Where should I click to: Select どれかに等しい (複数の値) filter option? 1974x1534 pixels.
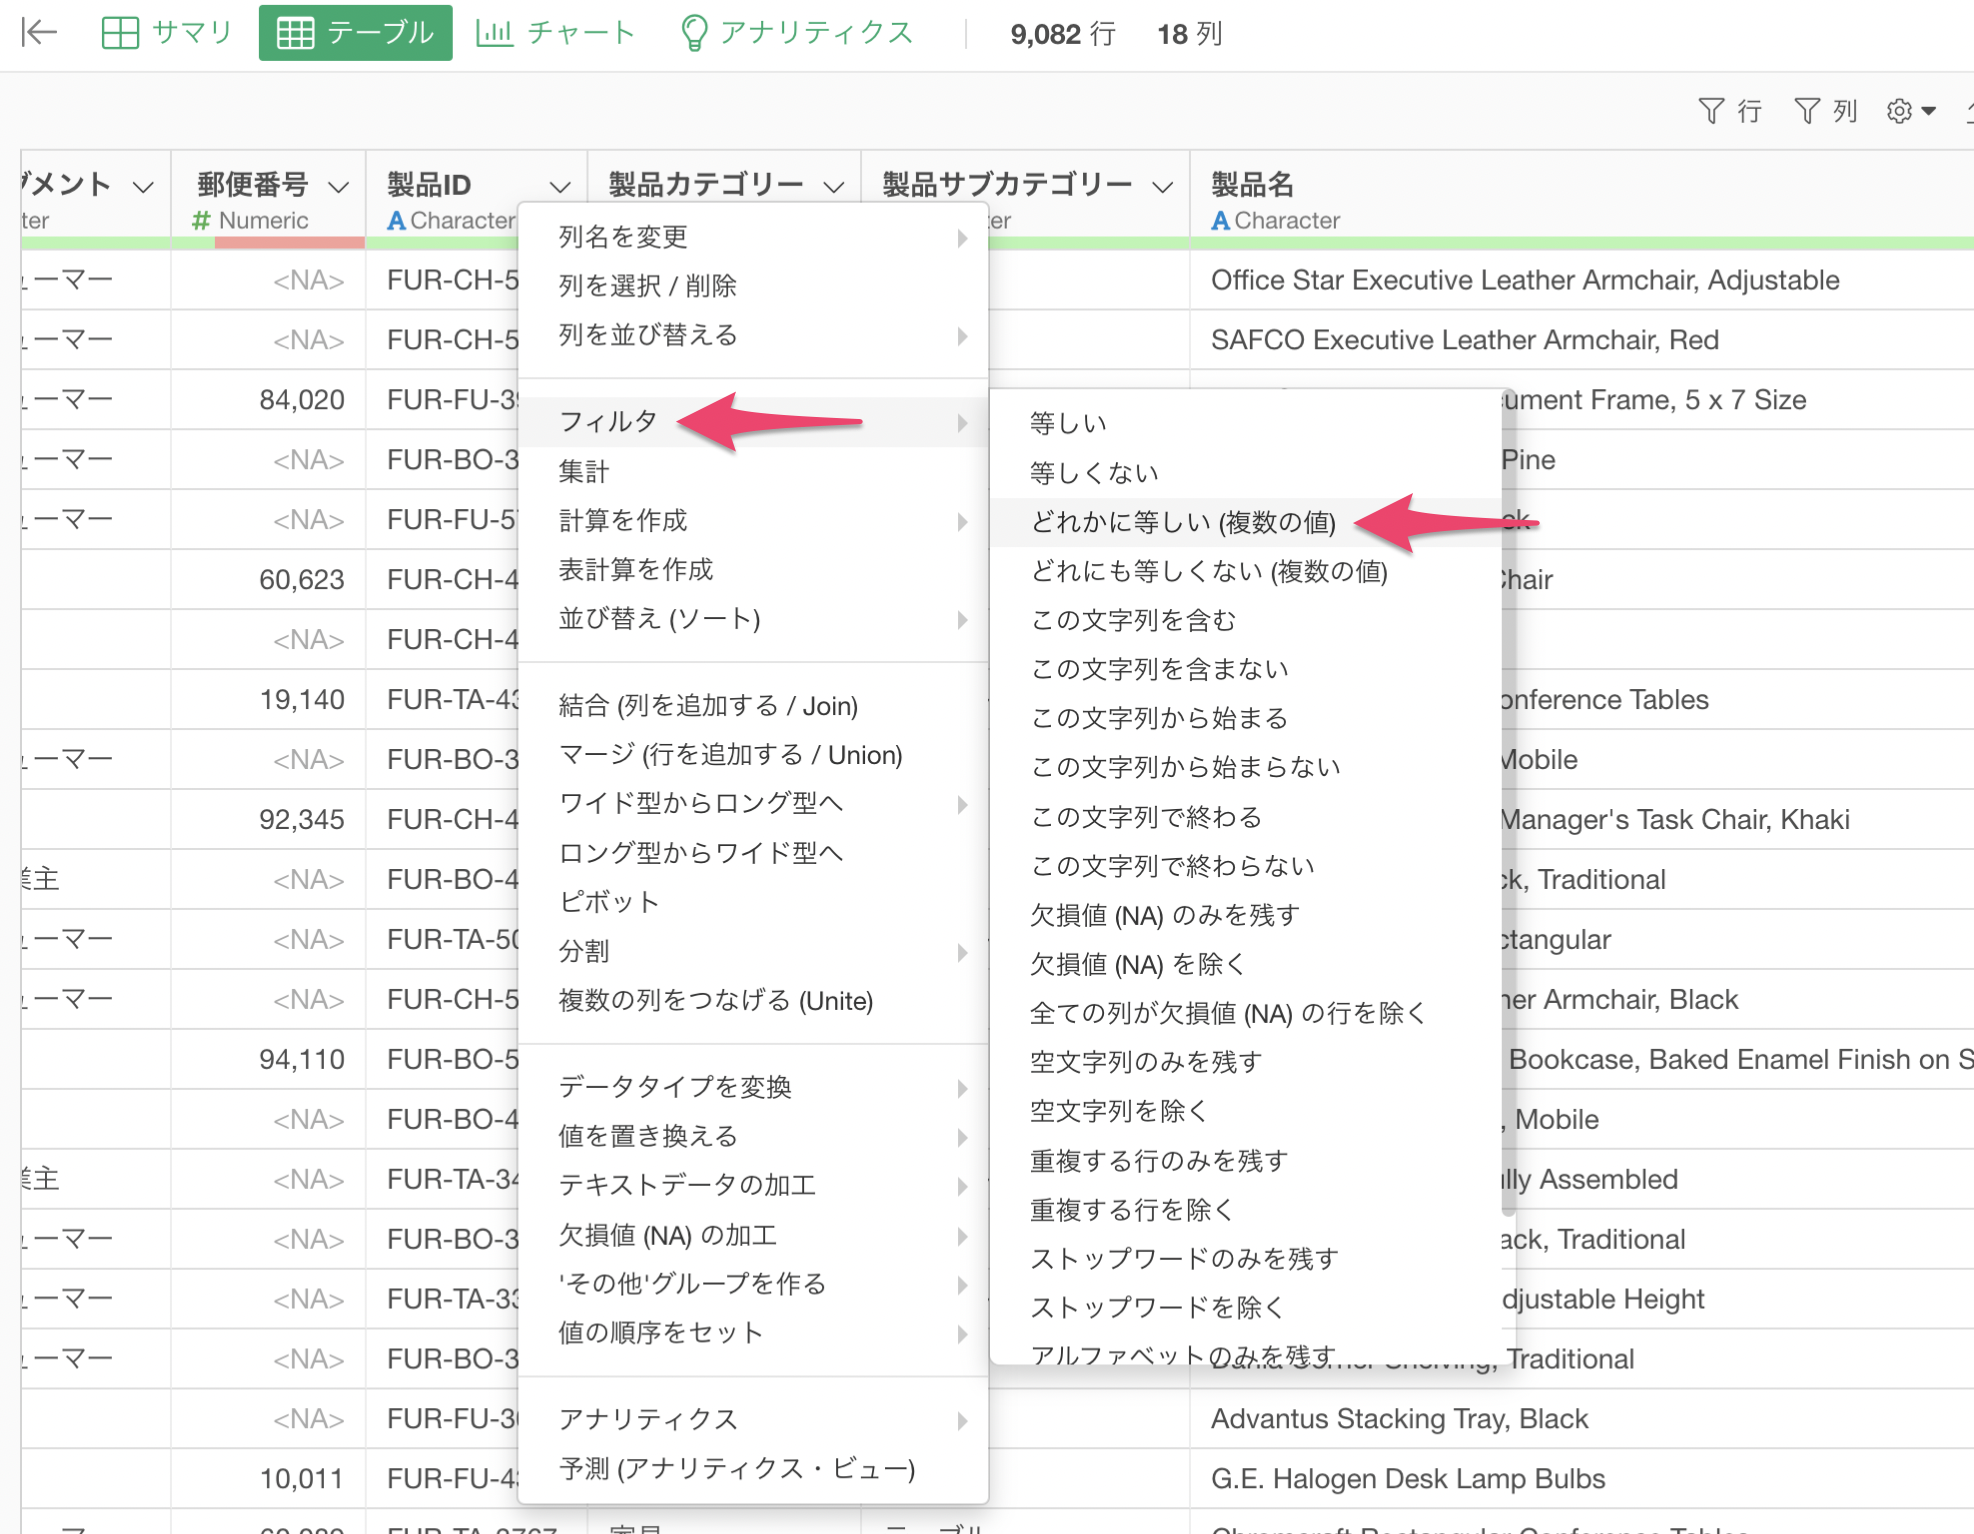click(x=1183, y=522)
